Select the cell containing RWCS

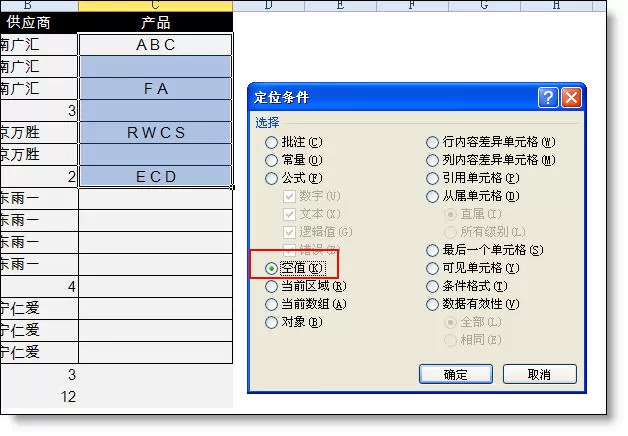(156, 133)
